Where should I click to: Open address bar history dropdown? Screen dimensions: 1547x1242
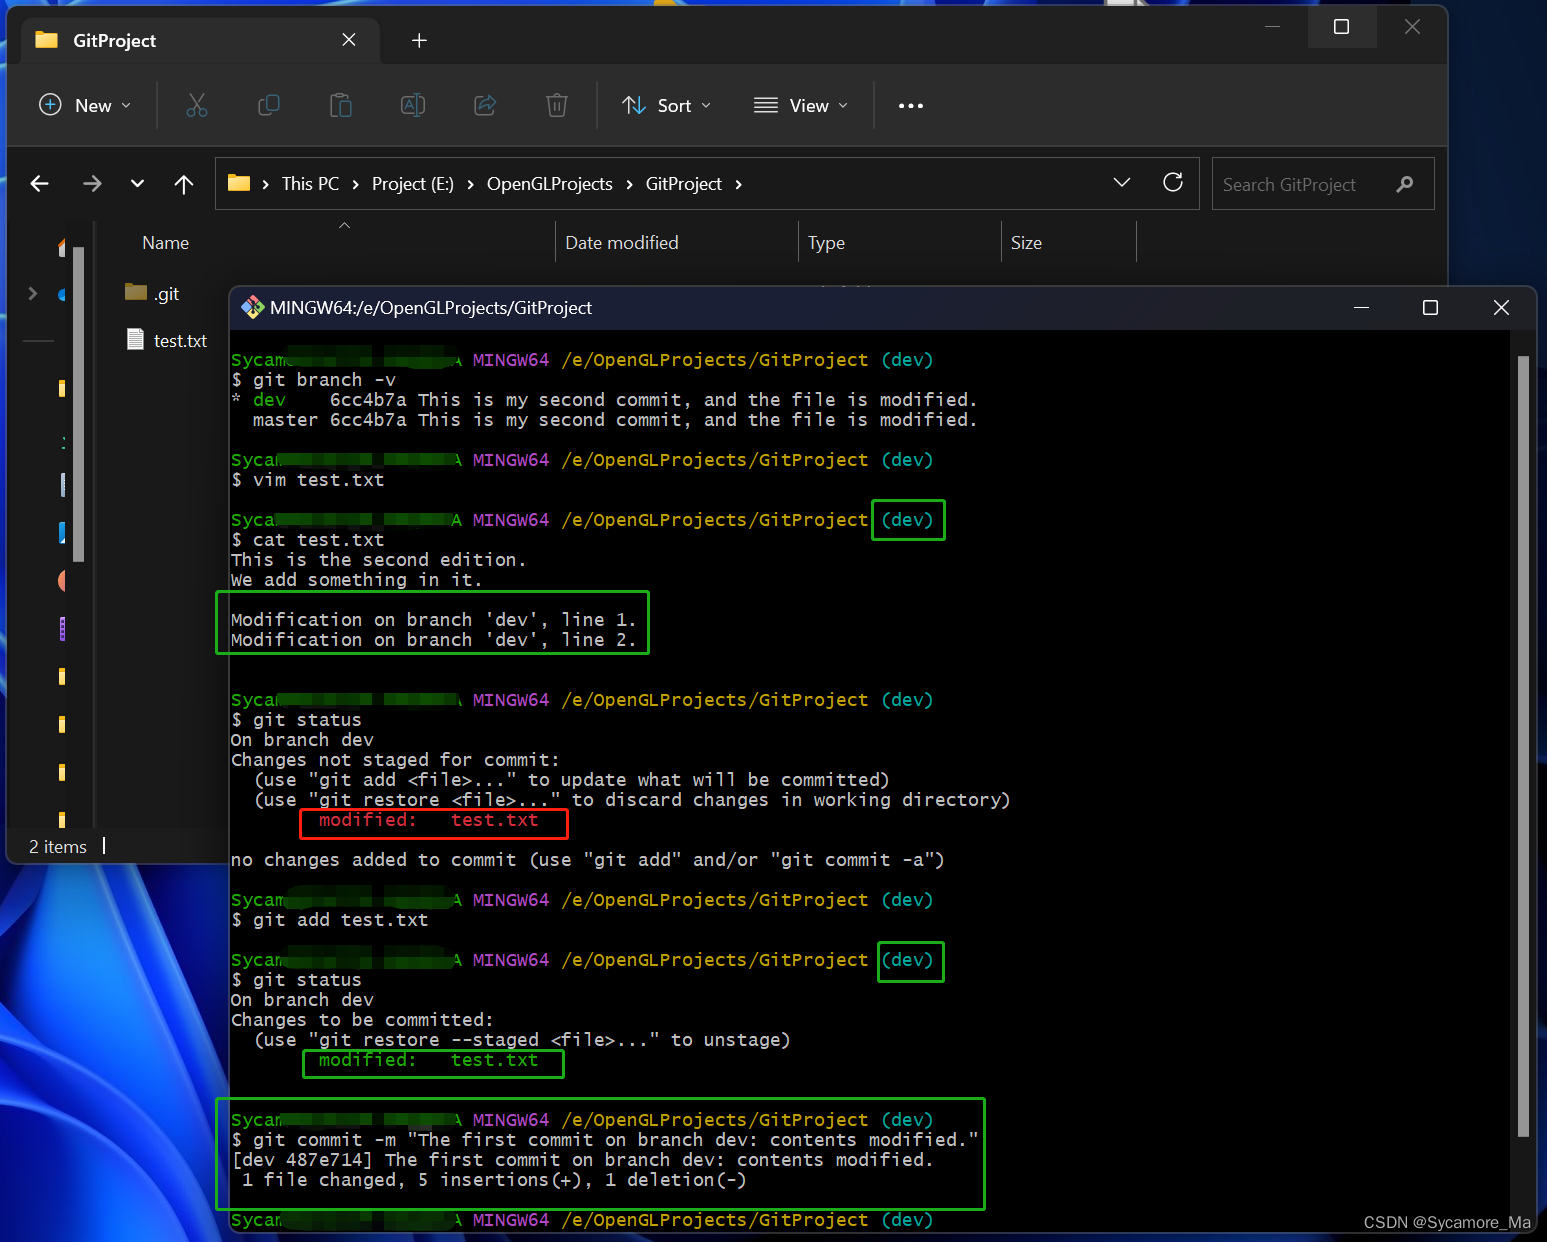point(1122,183)
